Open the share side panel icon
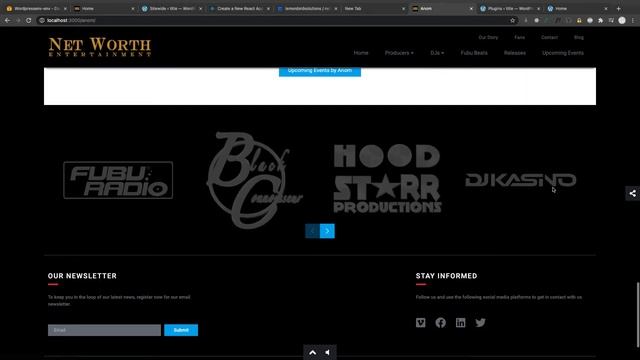 (x=633, y=193)
